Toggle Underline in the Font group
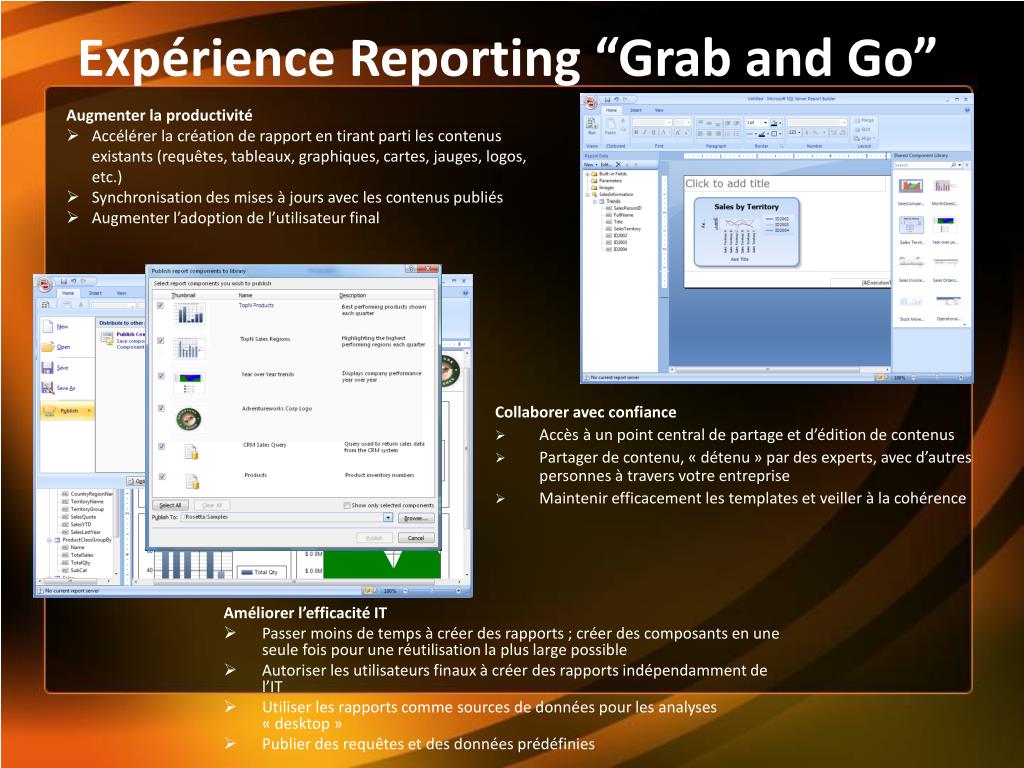Viewport: 1024px width, 768px height. pos(653,132)
